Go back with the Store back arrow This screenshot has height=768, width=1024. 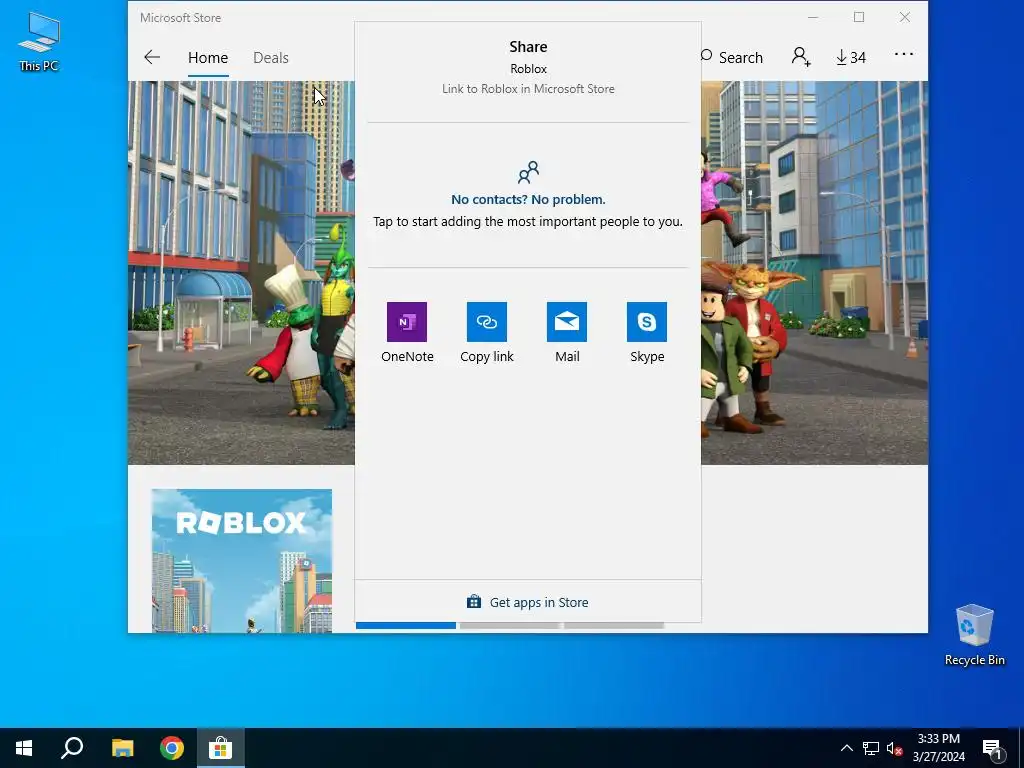[152, 57]
